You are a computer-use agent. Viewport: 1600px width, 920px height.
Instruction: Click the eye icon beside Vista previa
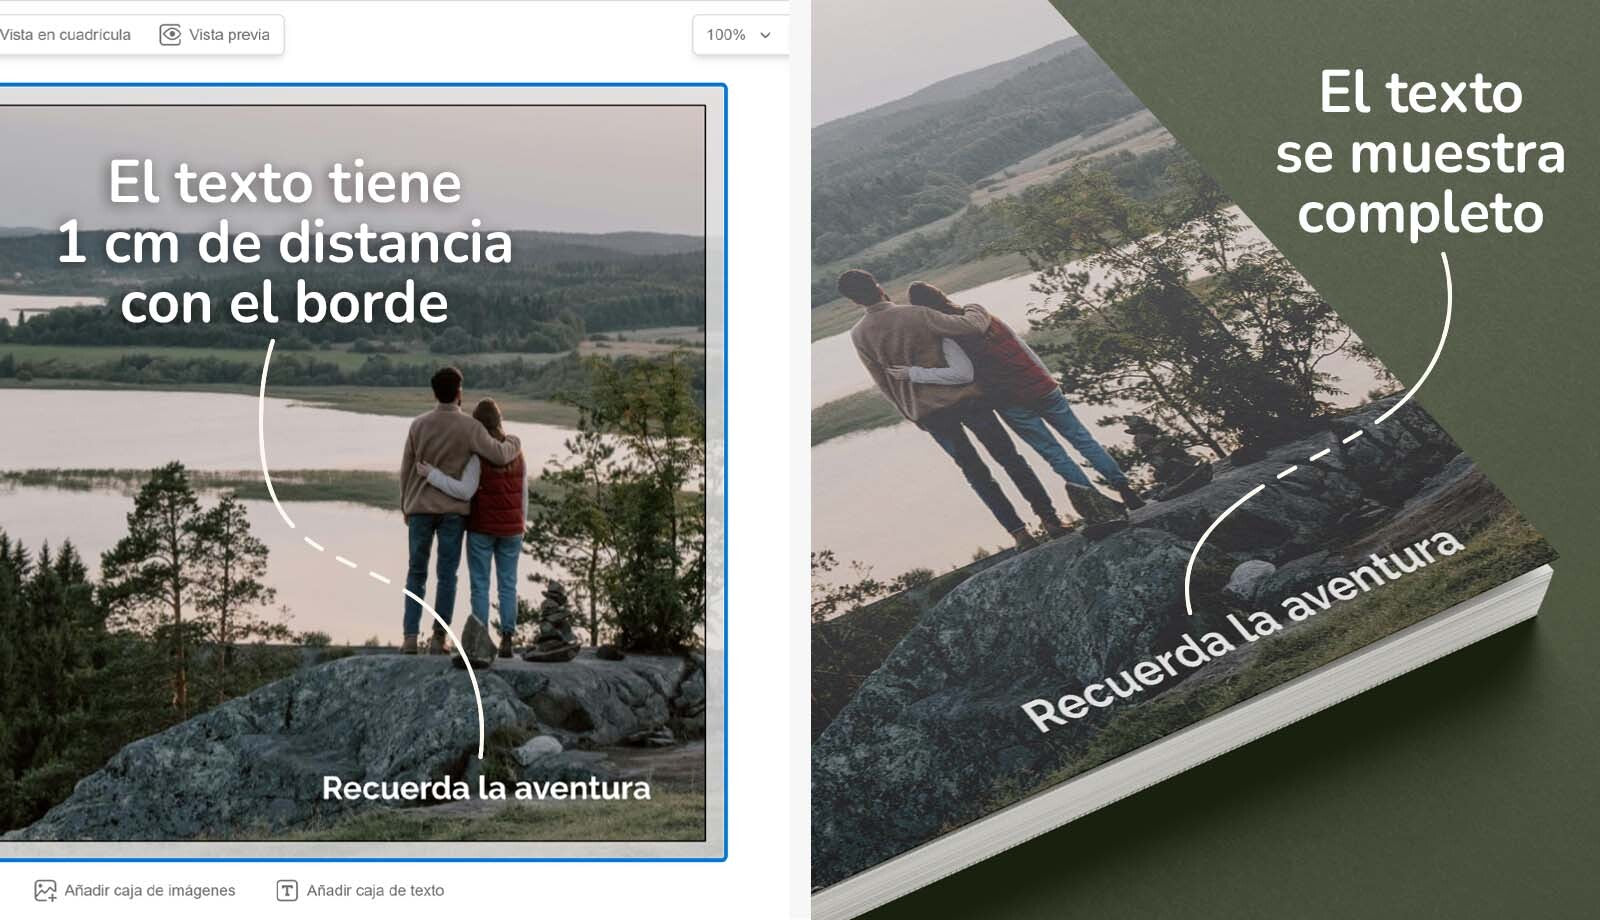(x=171, y=35)
